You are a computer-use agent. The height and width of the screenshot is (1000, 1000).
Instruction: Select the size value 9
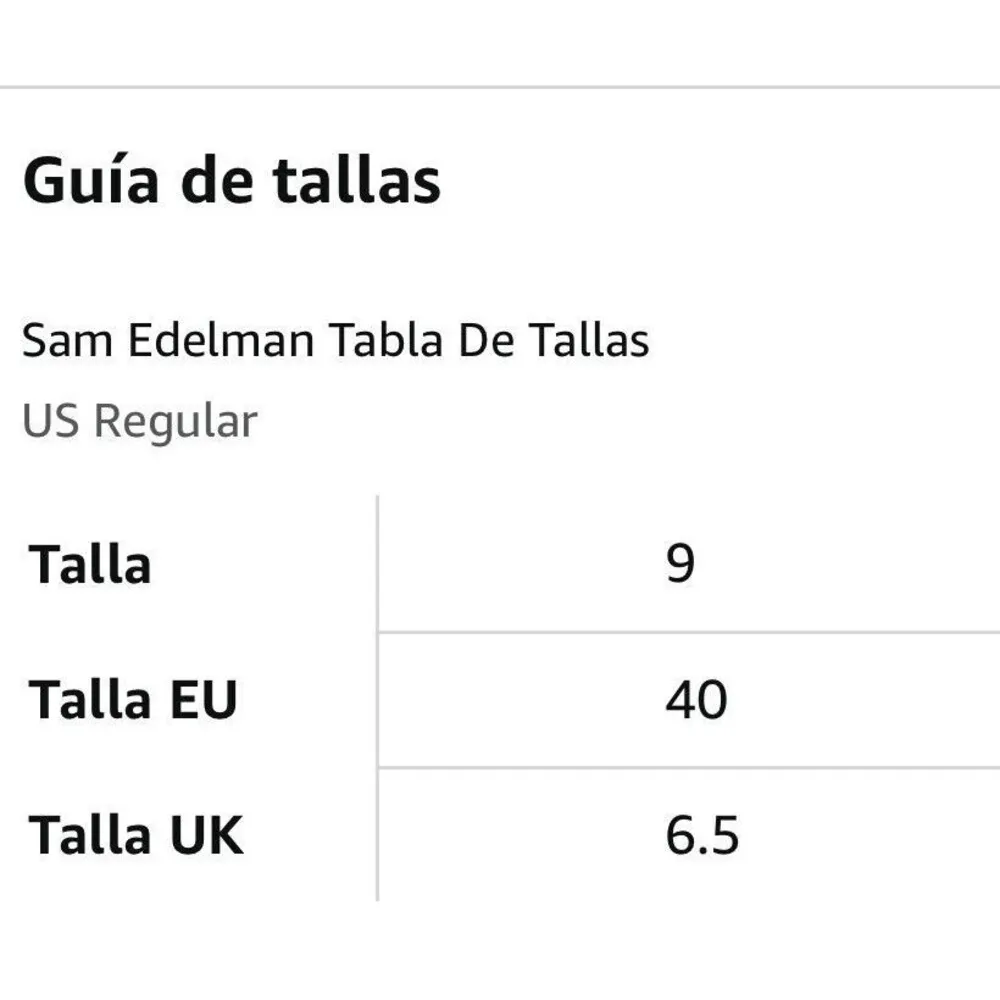point(680,565)
